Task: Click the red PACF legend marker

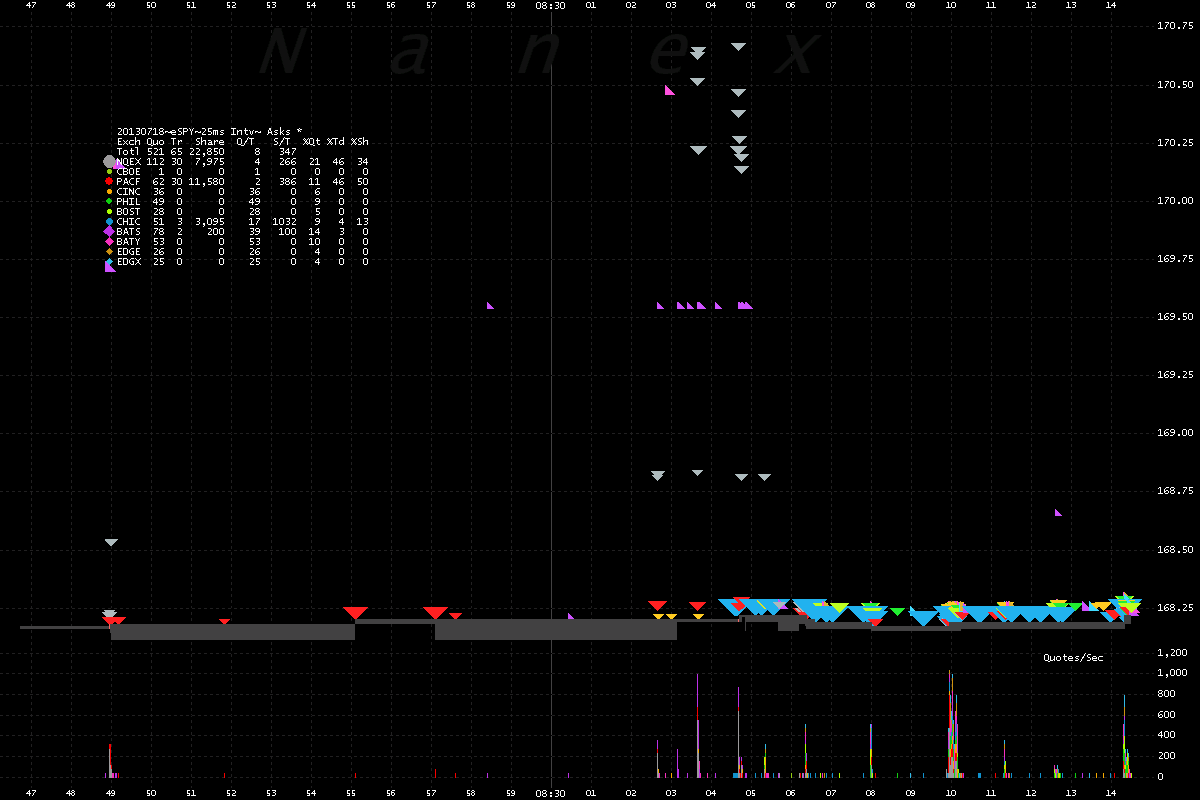Action: click(x=109, y=181)
